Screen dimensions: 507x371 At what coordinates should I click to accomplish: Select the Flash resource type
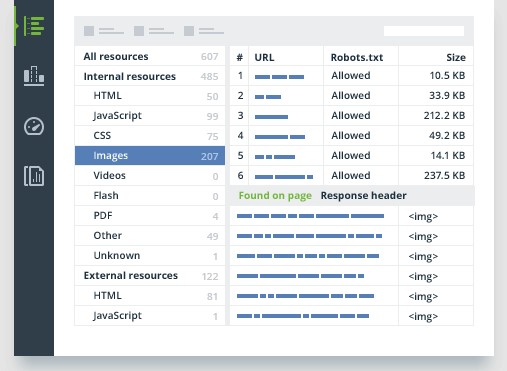tap(150, 196)
